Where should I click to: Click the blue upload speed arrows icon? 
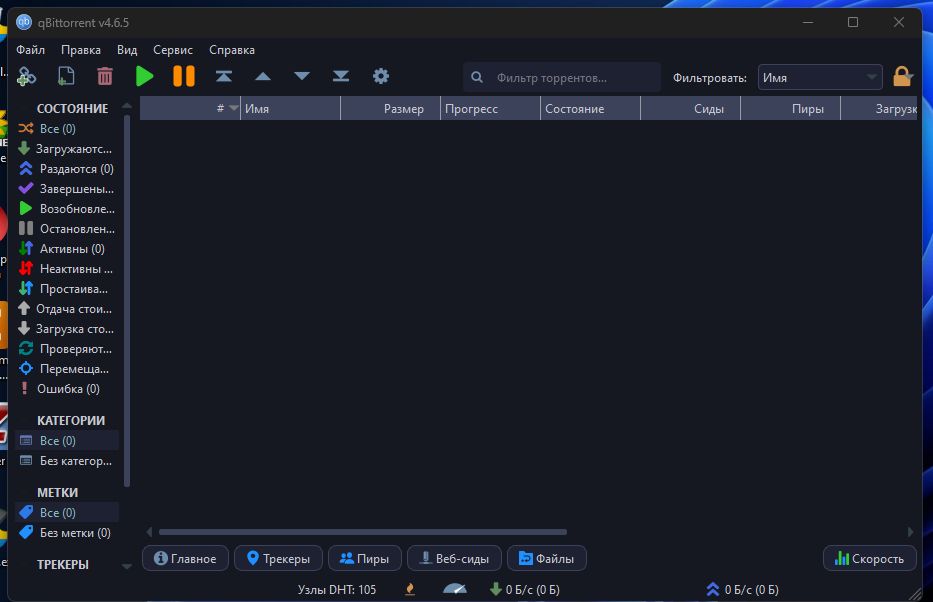(x=713, y=589)
